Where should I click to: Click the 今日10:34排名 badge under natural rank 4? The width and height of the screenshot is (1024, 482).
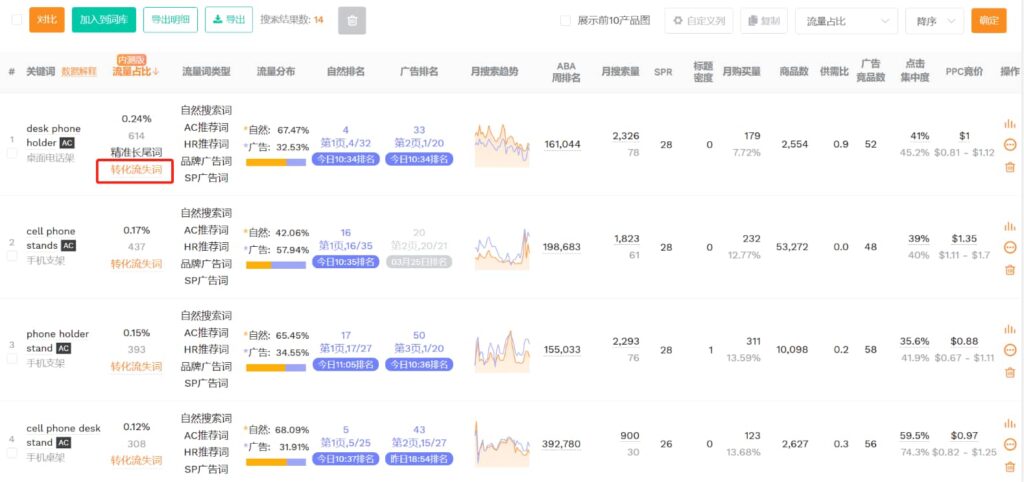[345, 159]
